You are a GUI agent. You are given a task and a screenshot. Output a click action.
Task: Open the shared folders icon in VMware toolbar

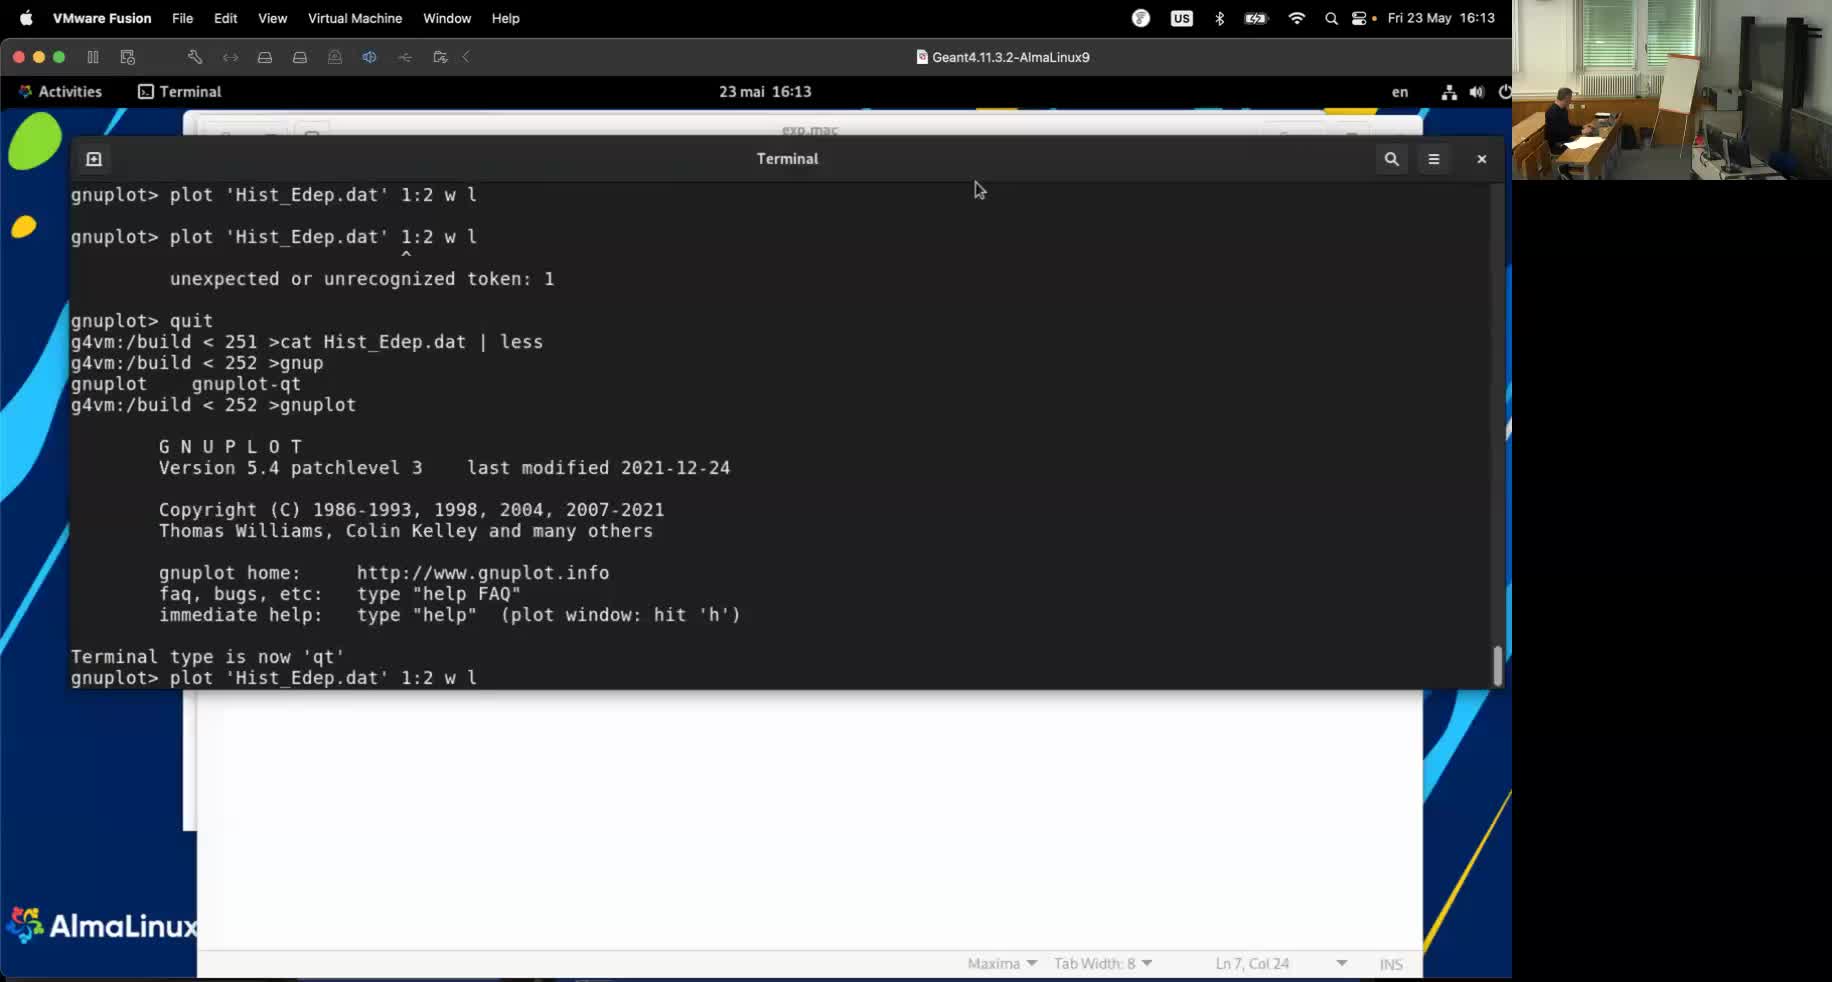coord(439,57)
